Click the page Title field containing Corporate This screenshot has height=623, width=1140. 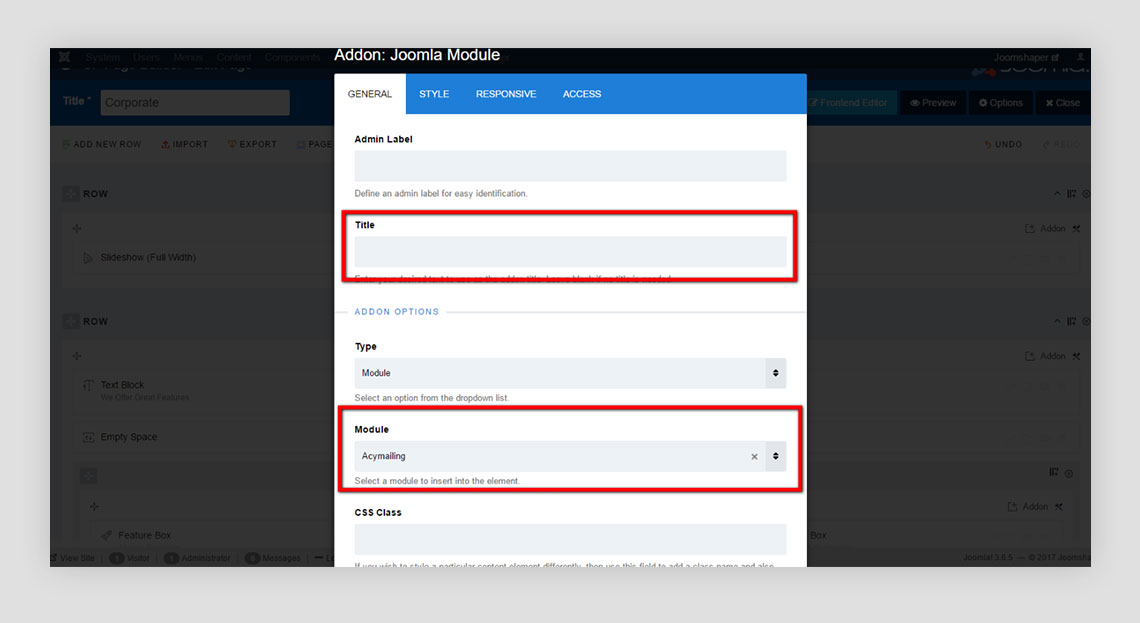(x=195, y=103)
